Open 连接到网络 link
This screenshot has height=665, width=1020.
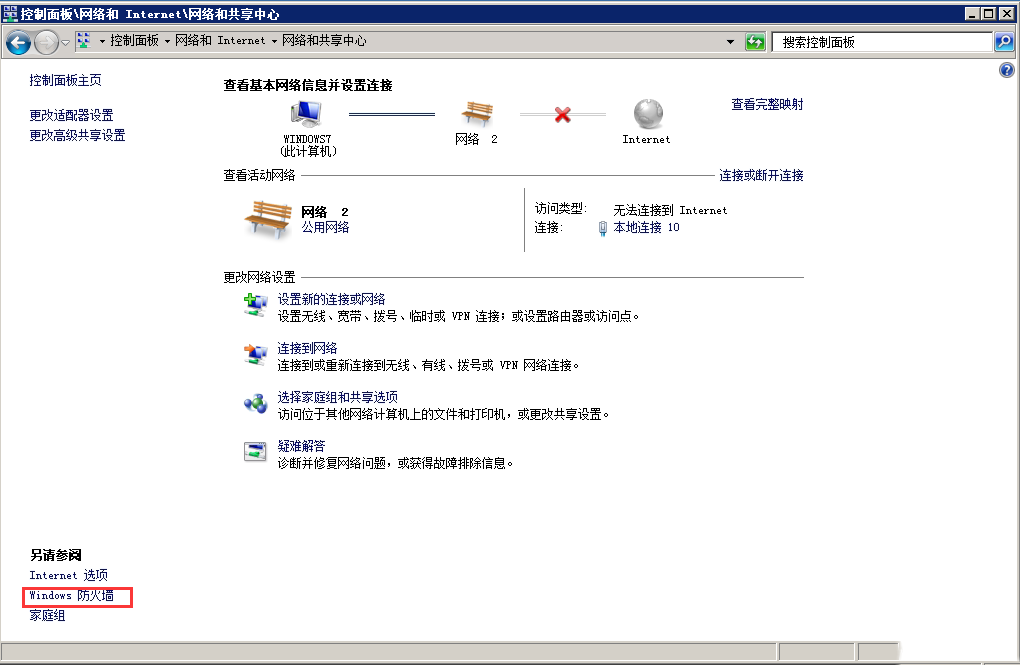pos(307,348)
